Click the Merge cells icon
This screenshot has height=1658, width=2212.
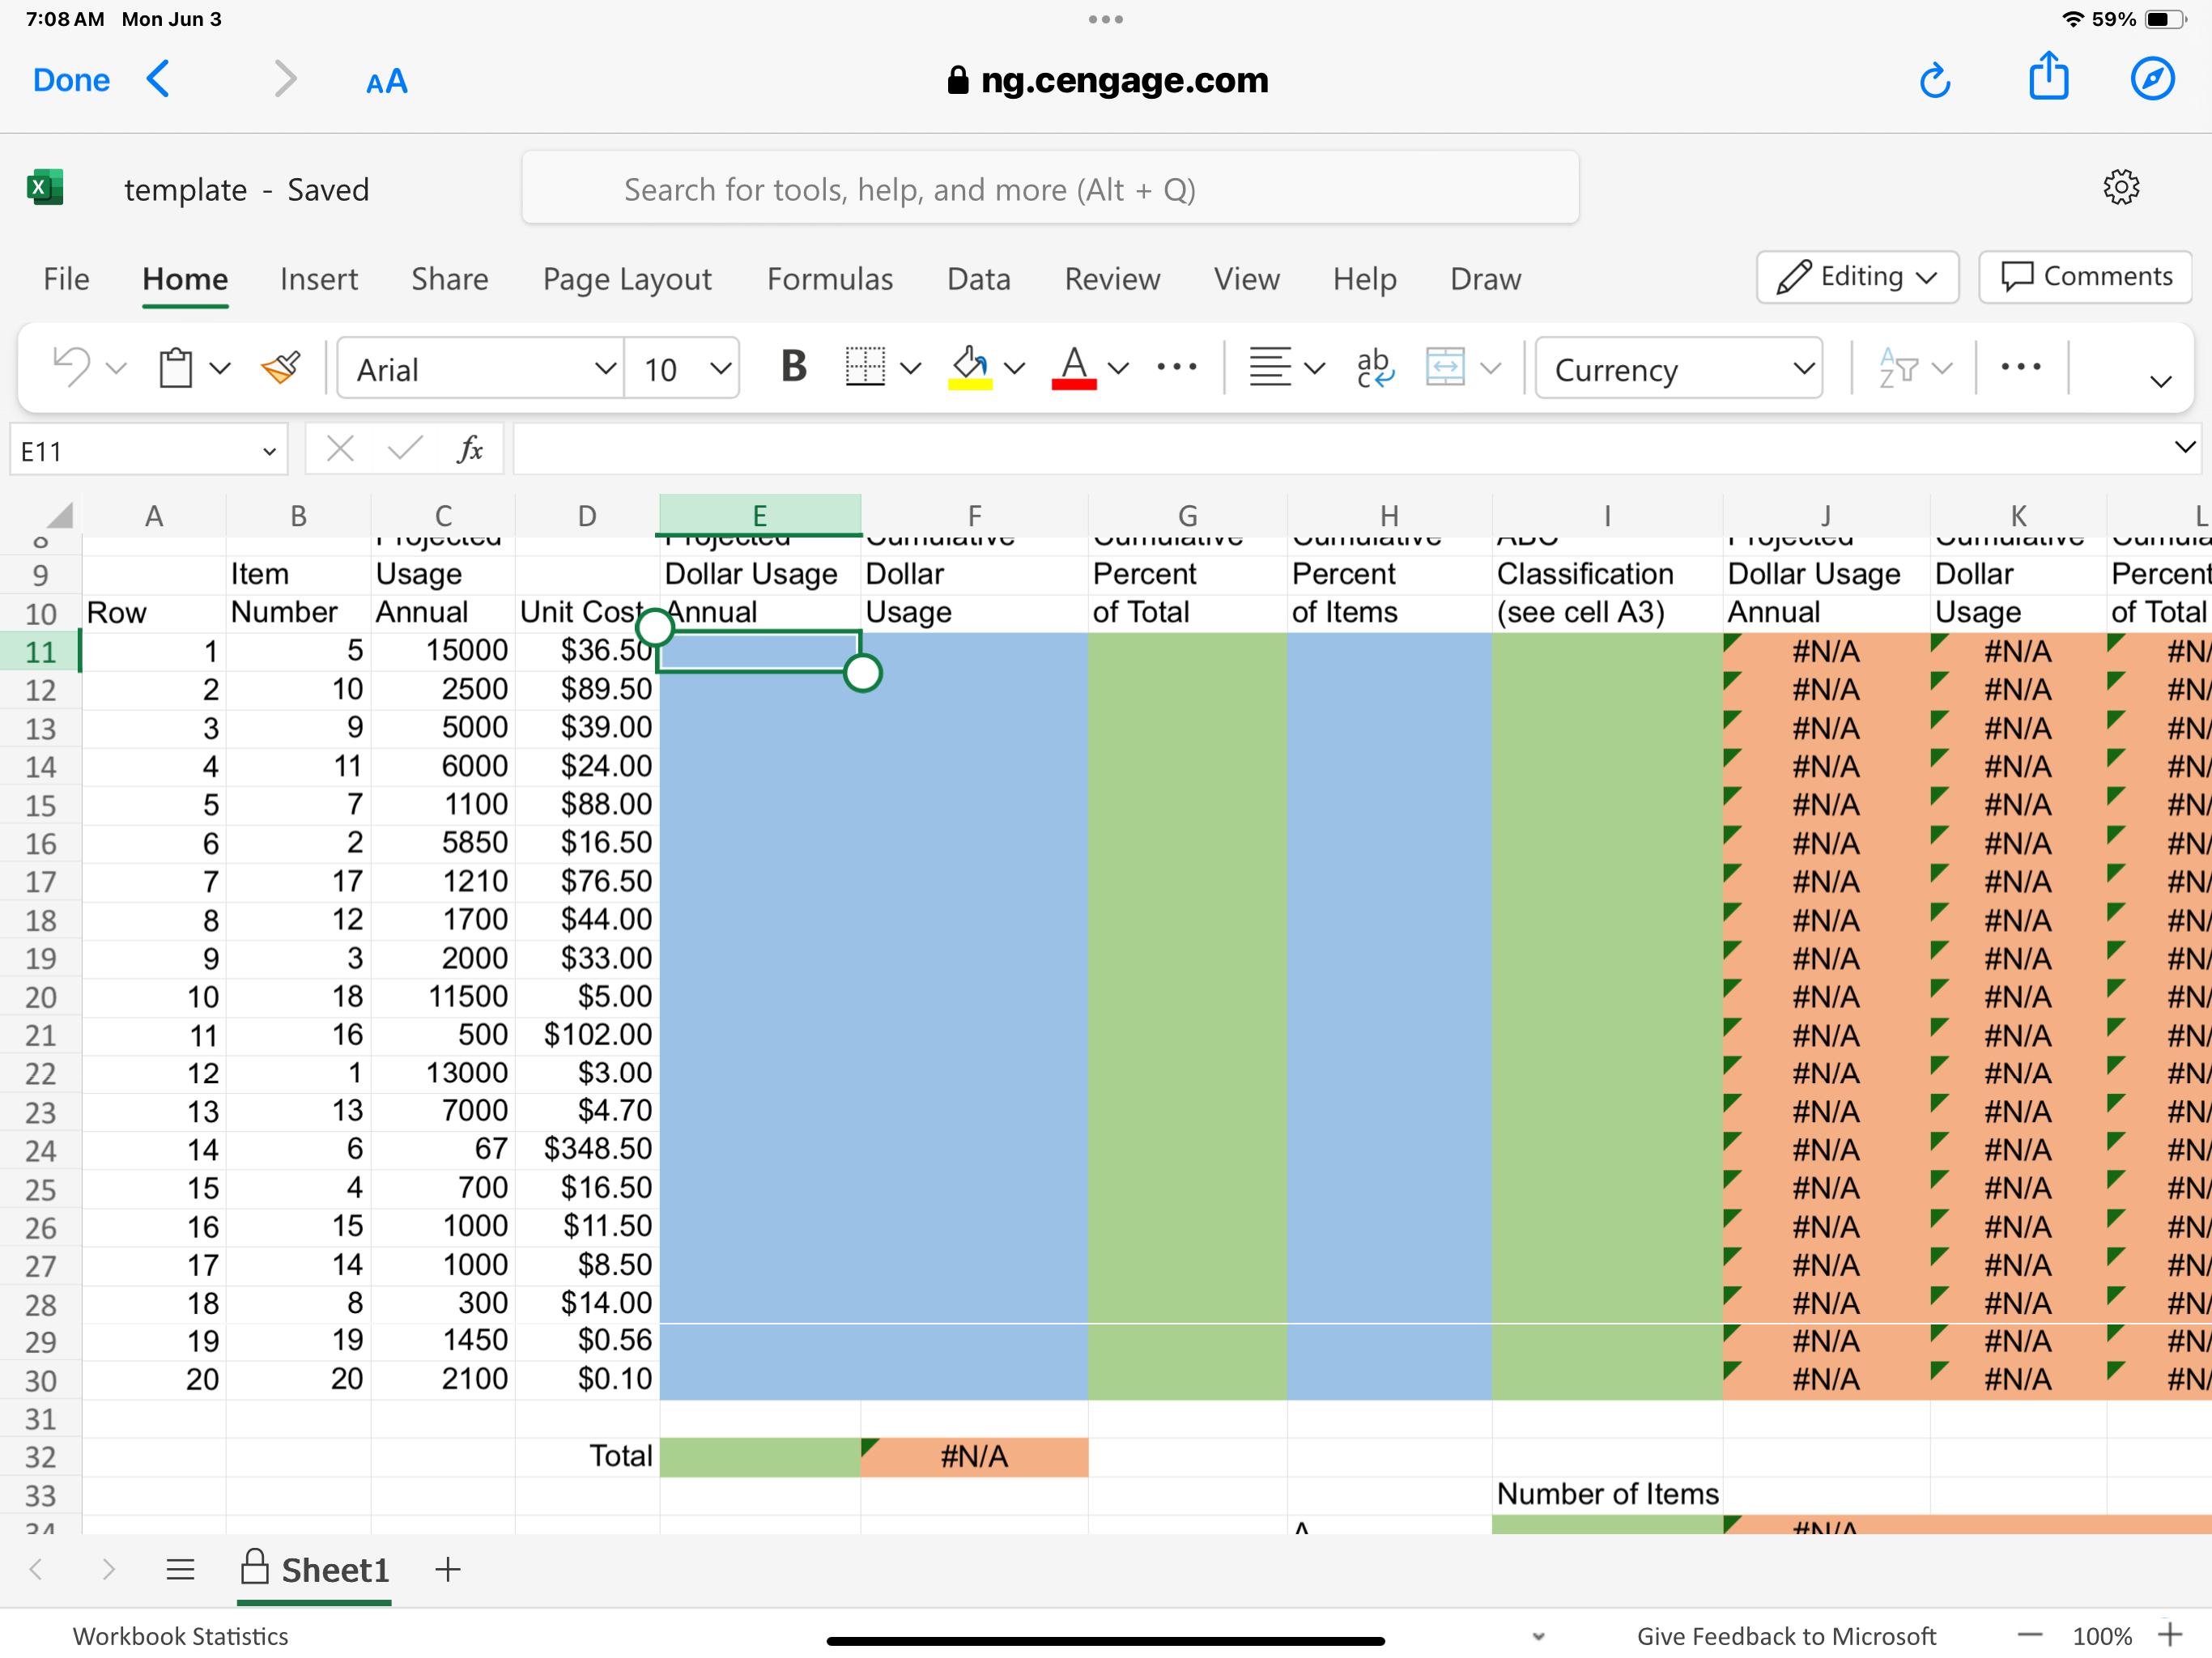[x=1445, y=368]
